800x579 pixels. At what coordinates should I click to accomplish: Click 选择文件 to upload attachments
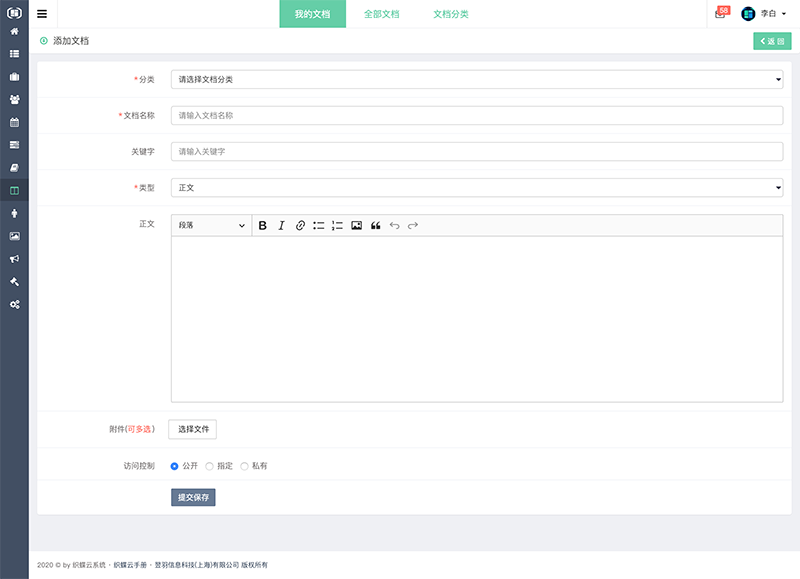point(193,428)
